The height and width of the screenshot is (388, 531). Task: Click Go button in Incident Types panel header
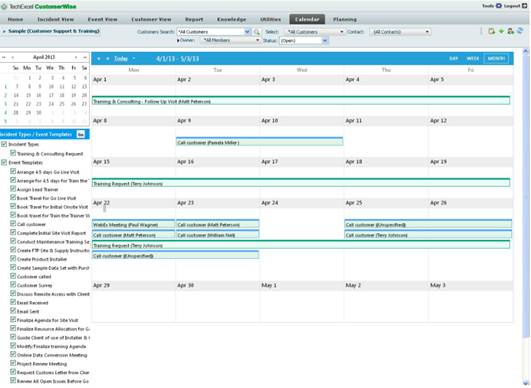(81, 134)
